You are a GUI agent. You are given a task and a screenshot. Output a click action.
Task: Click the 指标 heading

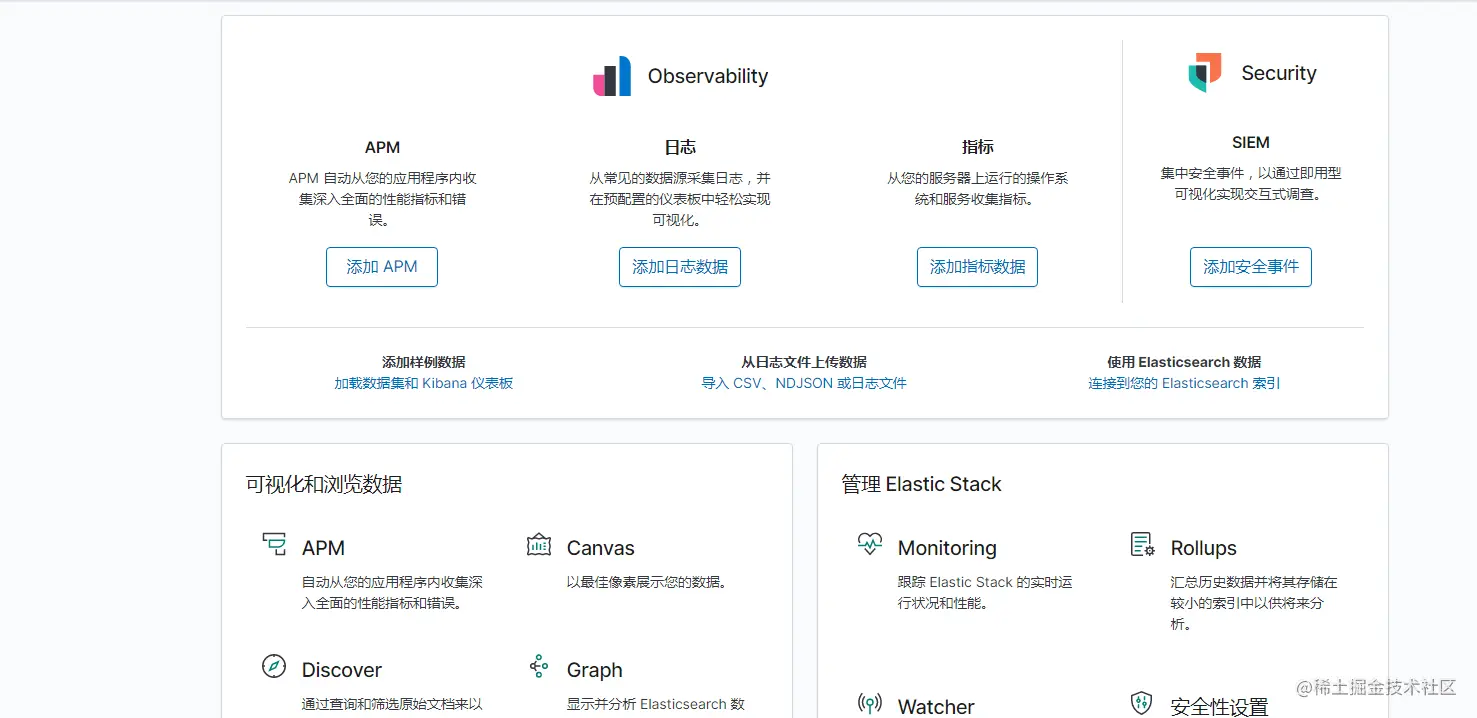click(x=978, y=147)
